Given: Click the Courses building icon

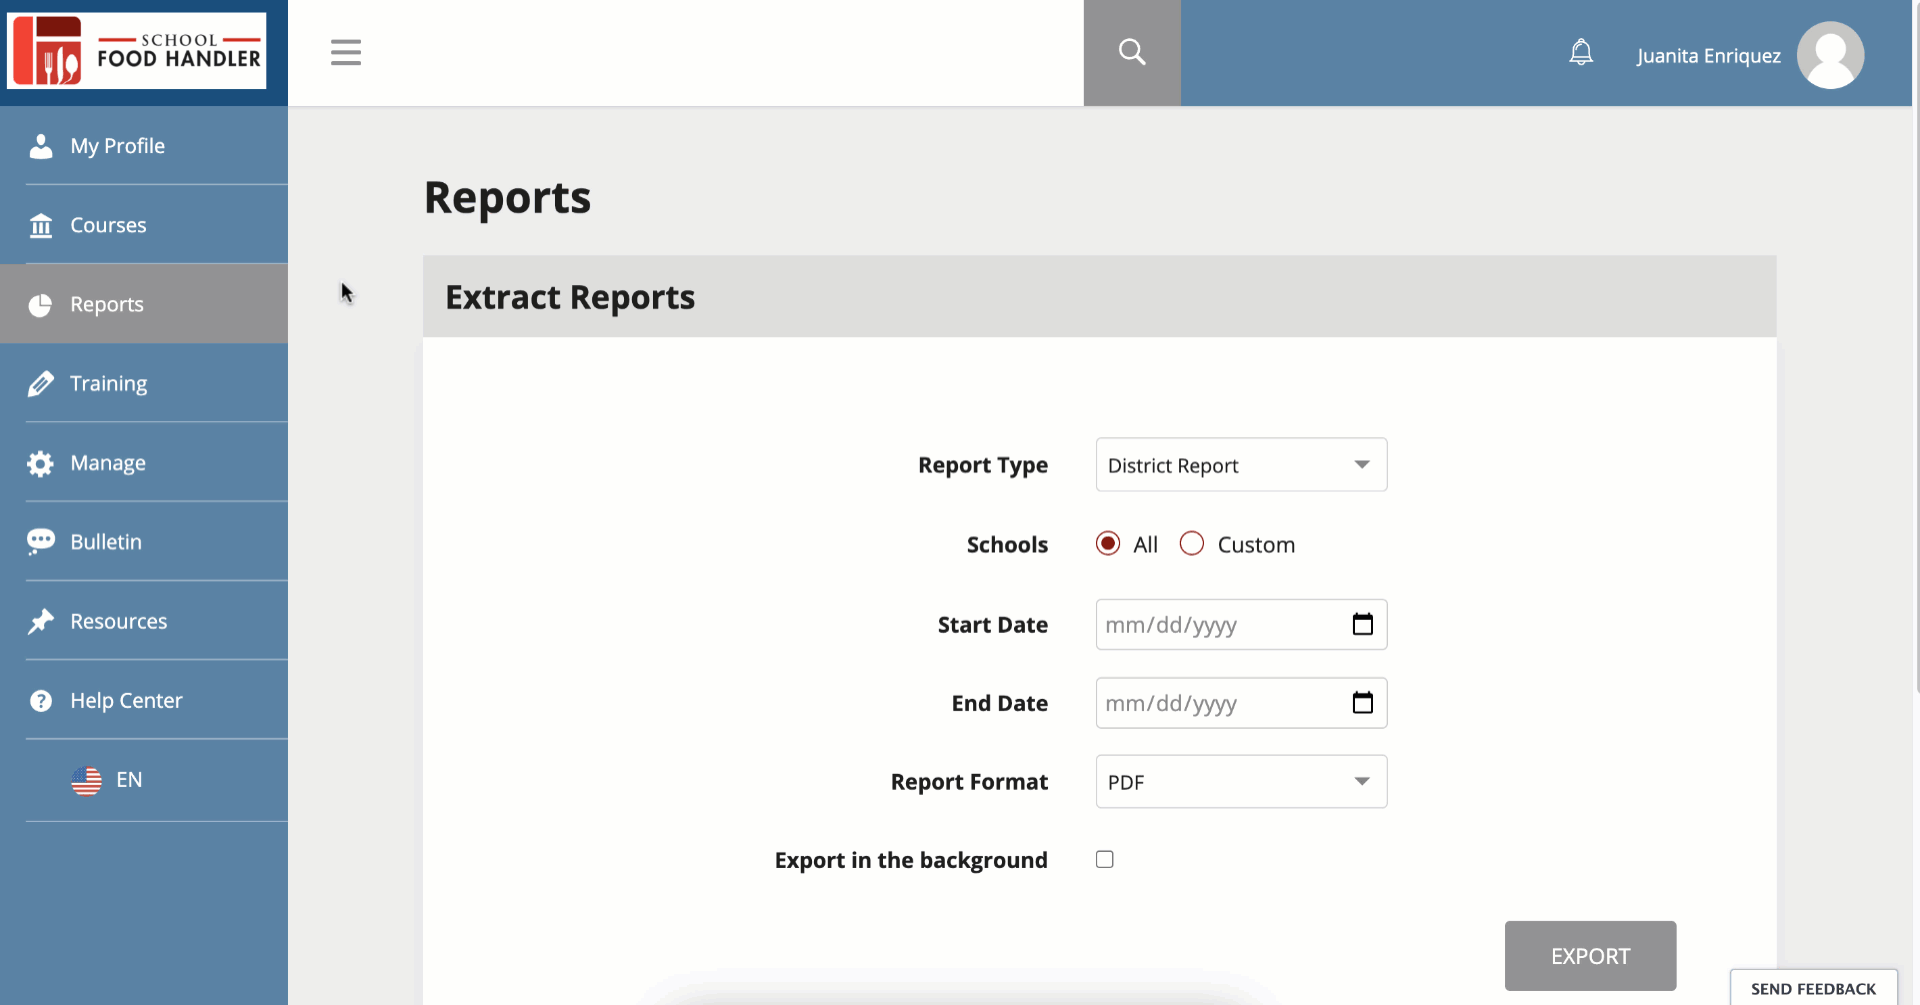Looking at the screenshot, I should 41,226.
